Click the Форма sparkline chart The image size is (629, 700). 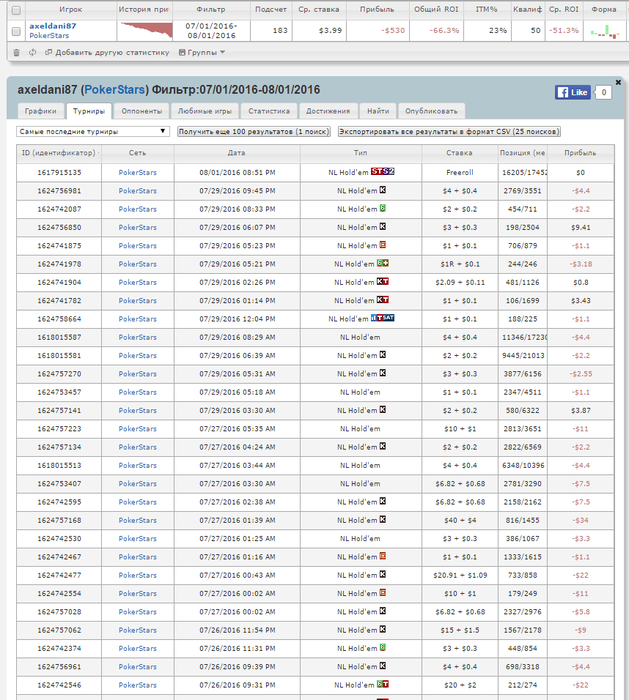(x=605, y=31)
